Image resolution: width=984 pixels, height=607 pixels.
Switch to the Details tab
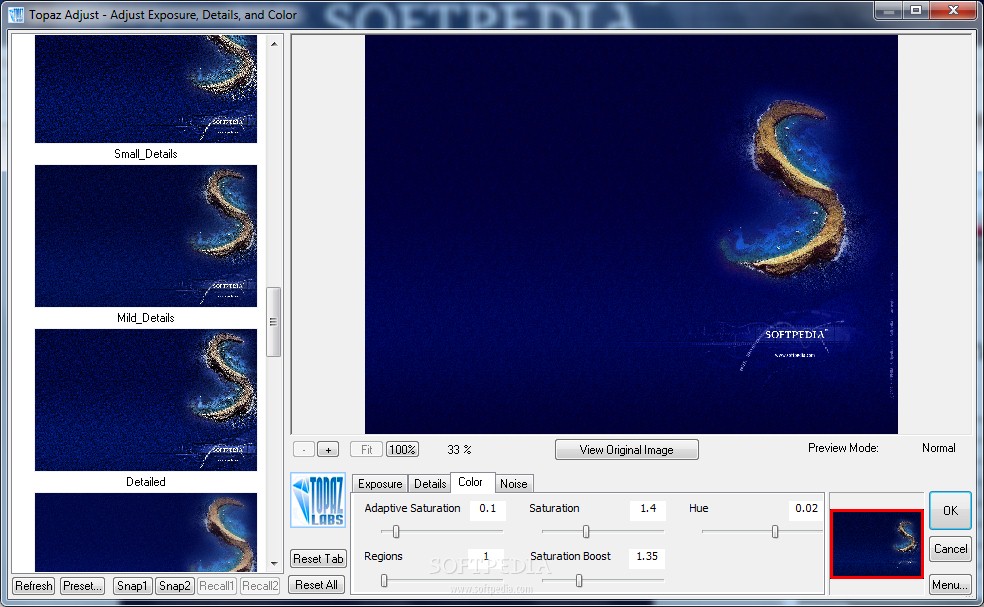(x=430, y=483)
